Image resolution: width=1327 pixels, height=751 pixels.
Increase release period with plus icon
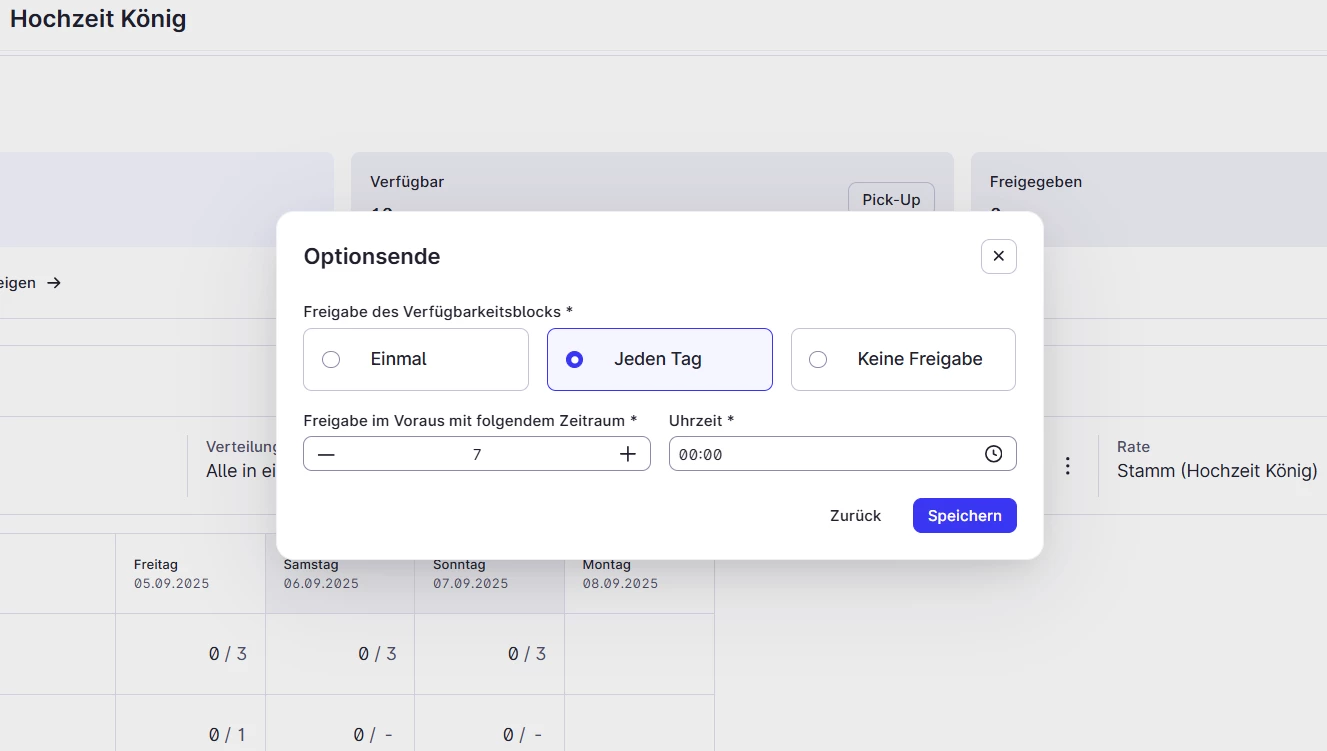(628, 454)
